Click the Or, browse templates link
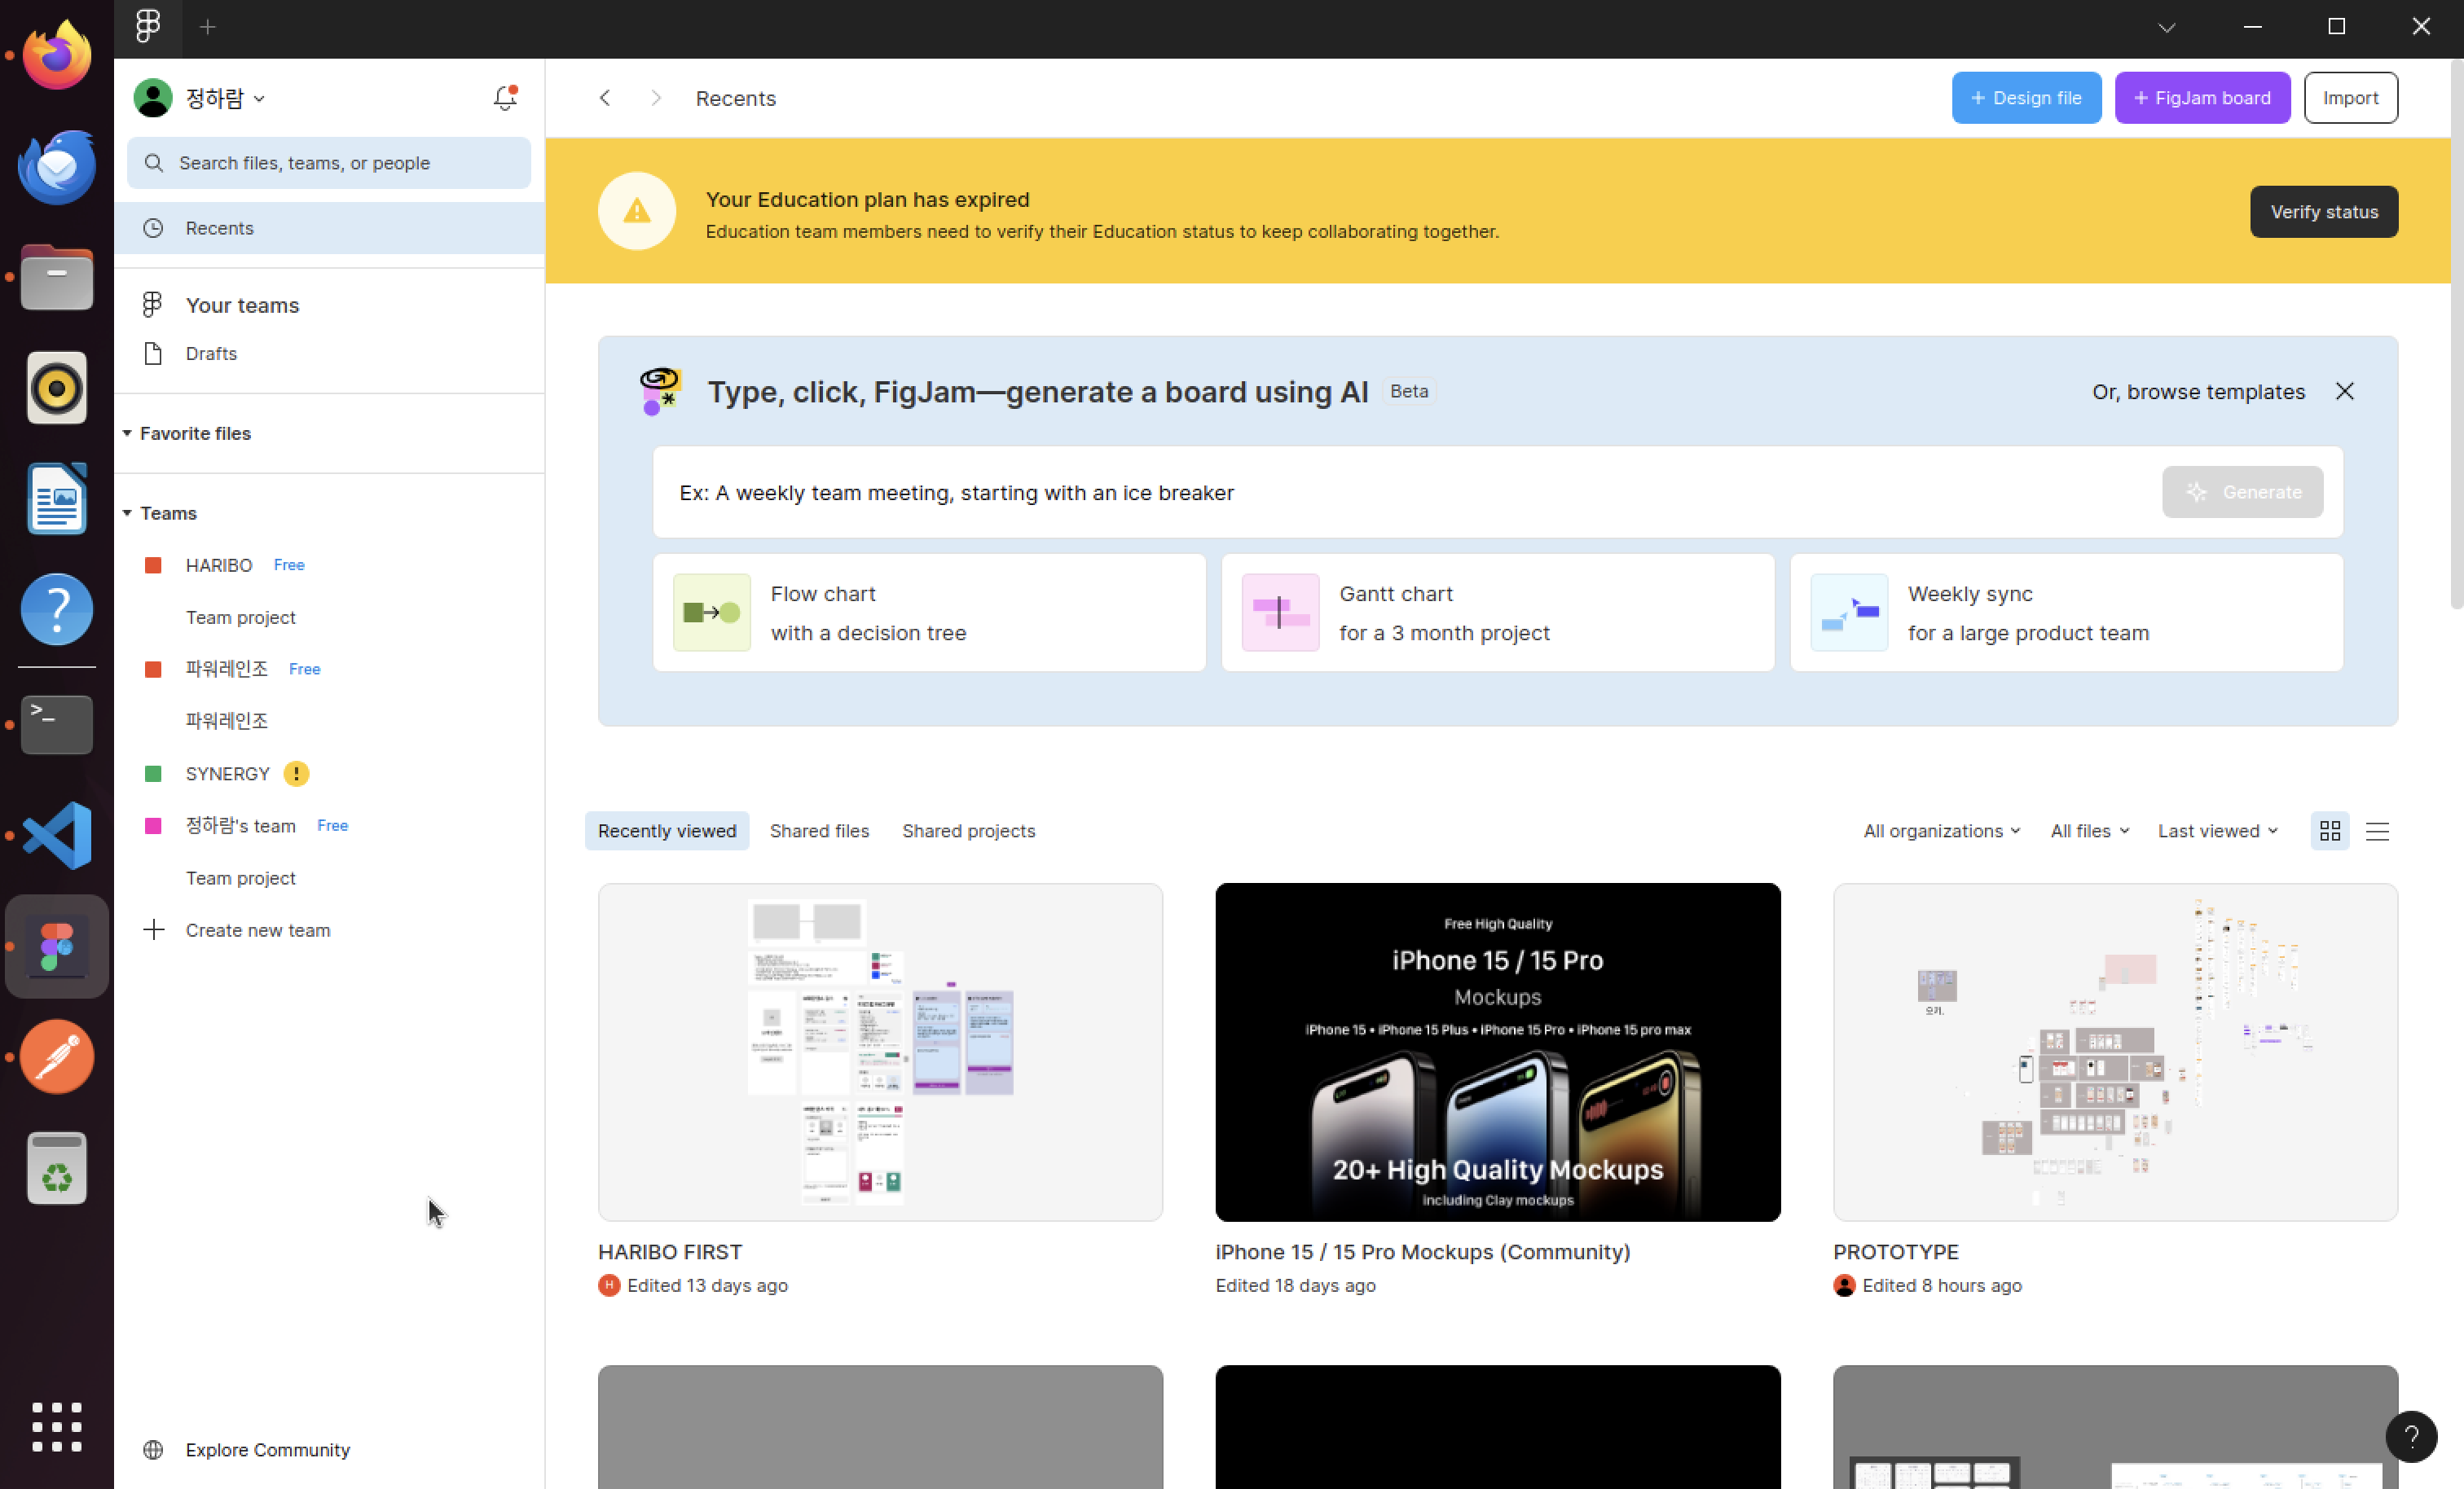The height and width of the screenshot is (1489, 2464). 2199,392
